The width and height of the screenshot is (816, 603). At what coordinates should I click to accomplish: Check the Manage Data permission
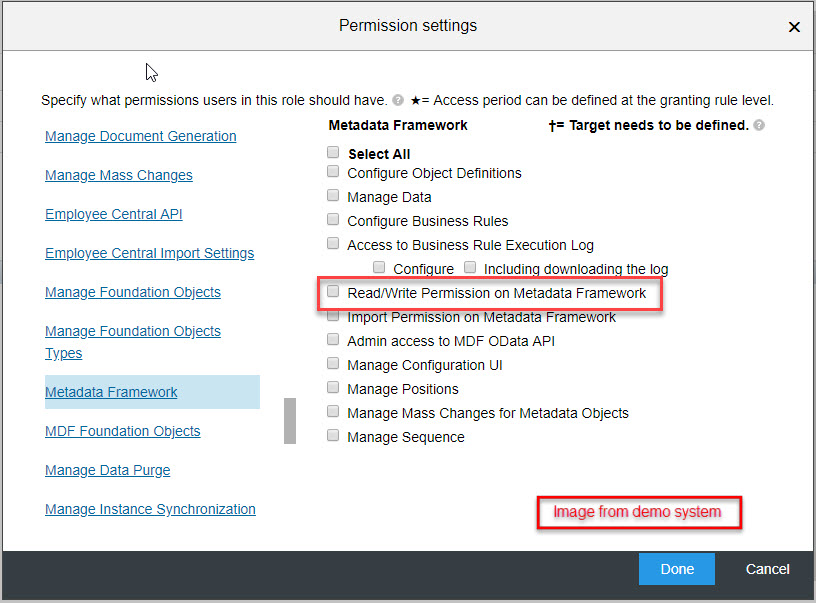click(x=333, y=195)
